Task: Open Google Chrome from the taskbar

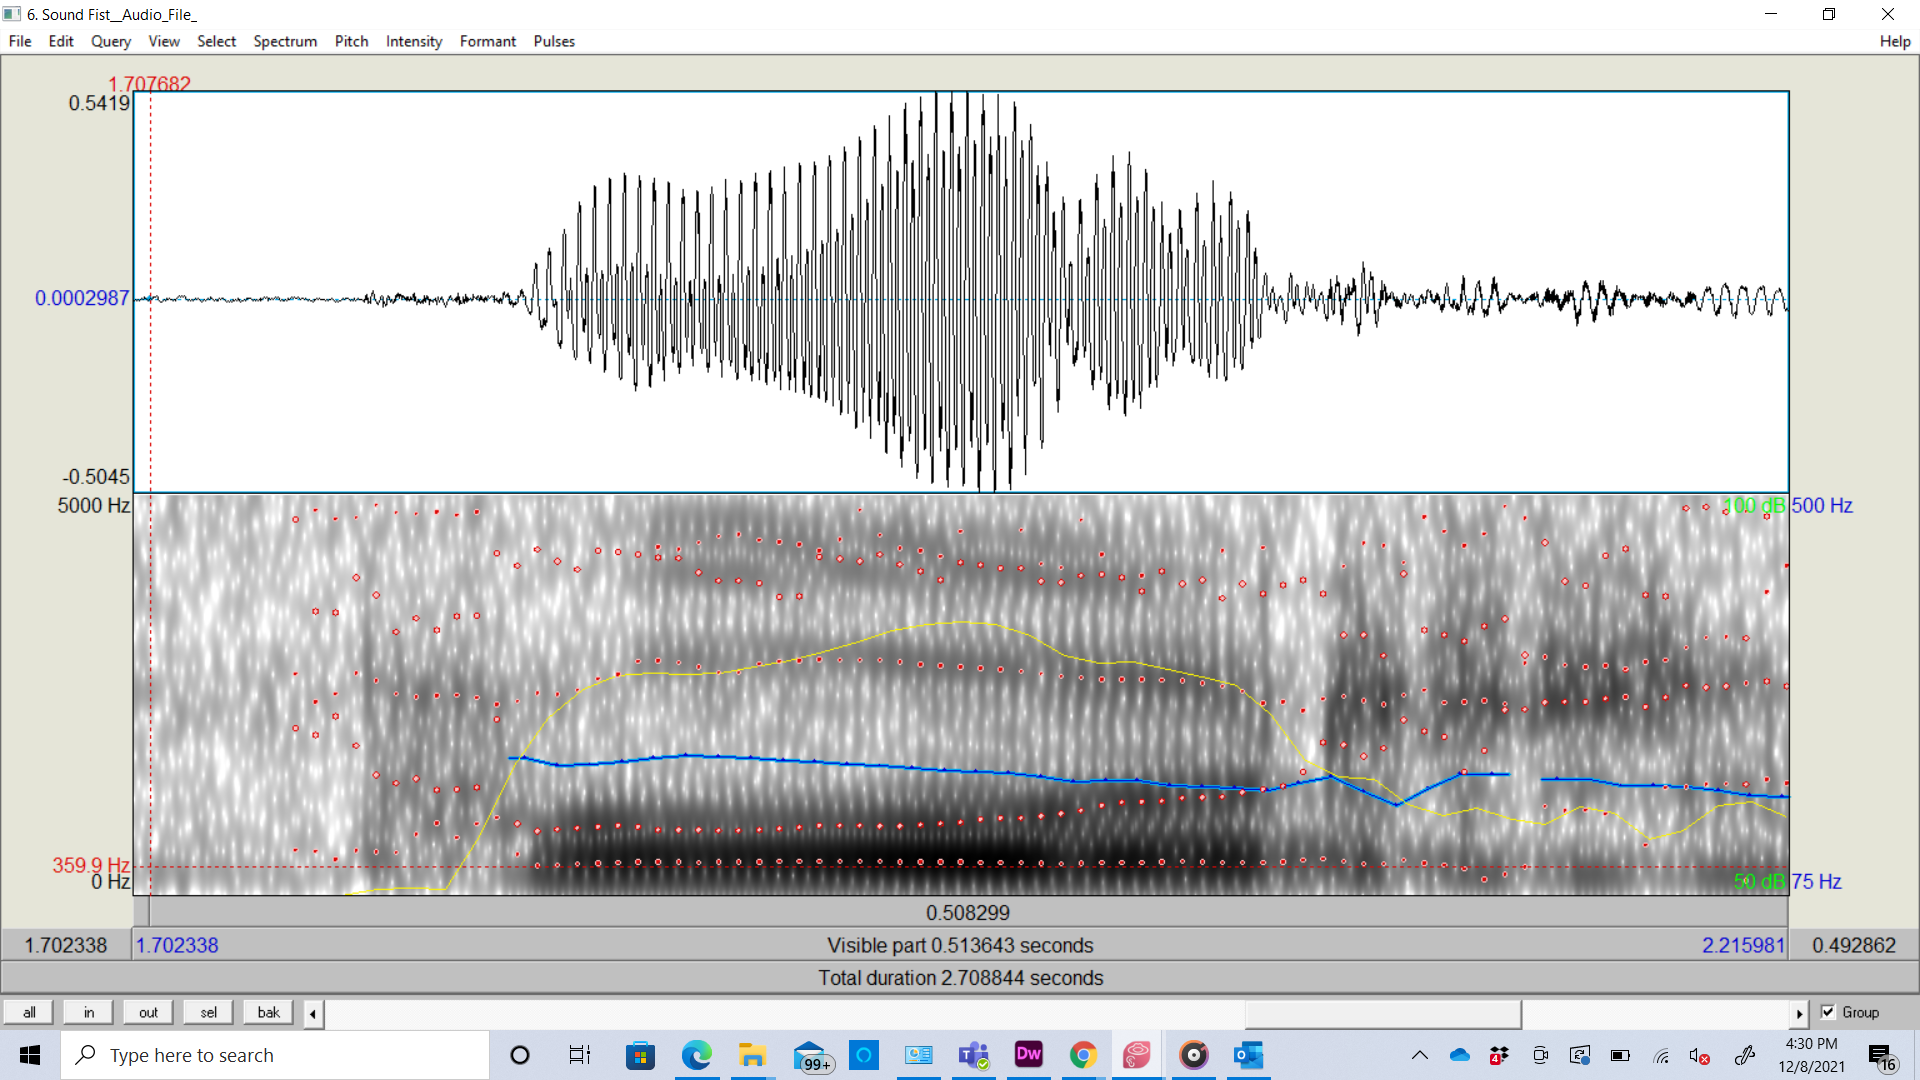Action: coord(1083,1055)
